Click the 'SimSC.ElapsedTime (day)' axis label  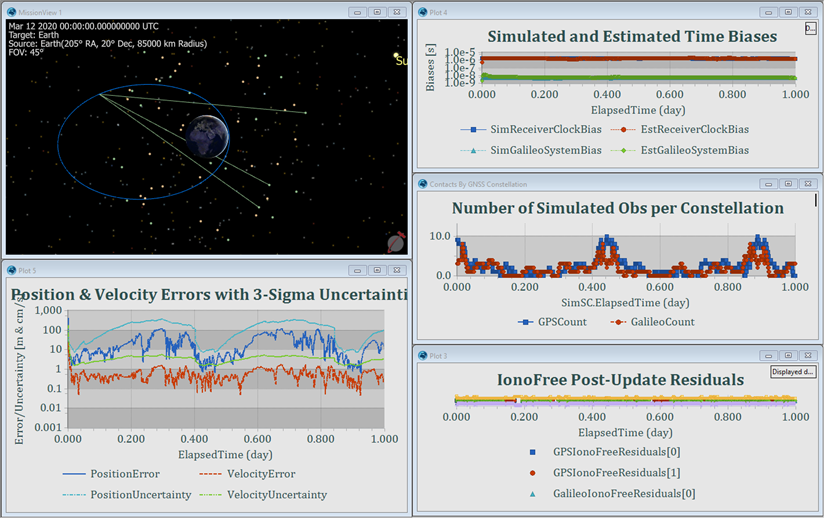coord(625,303)
